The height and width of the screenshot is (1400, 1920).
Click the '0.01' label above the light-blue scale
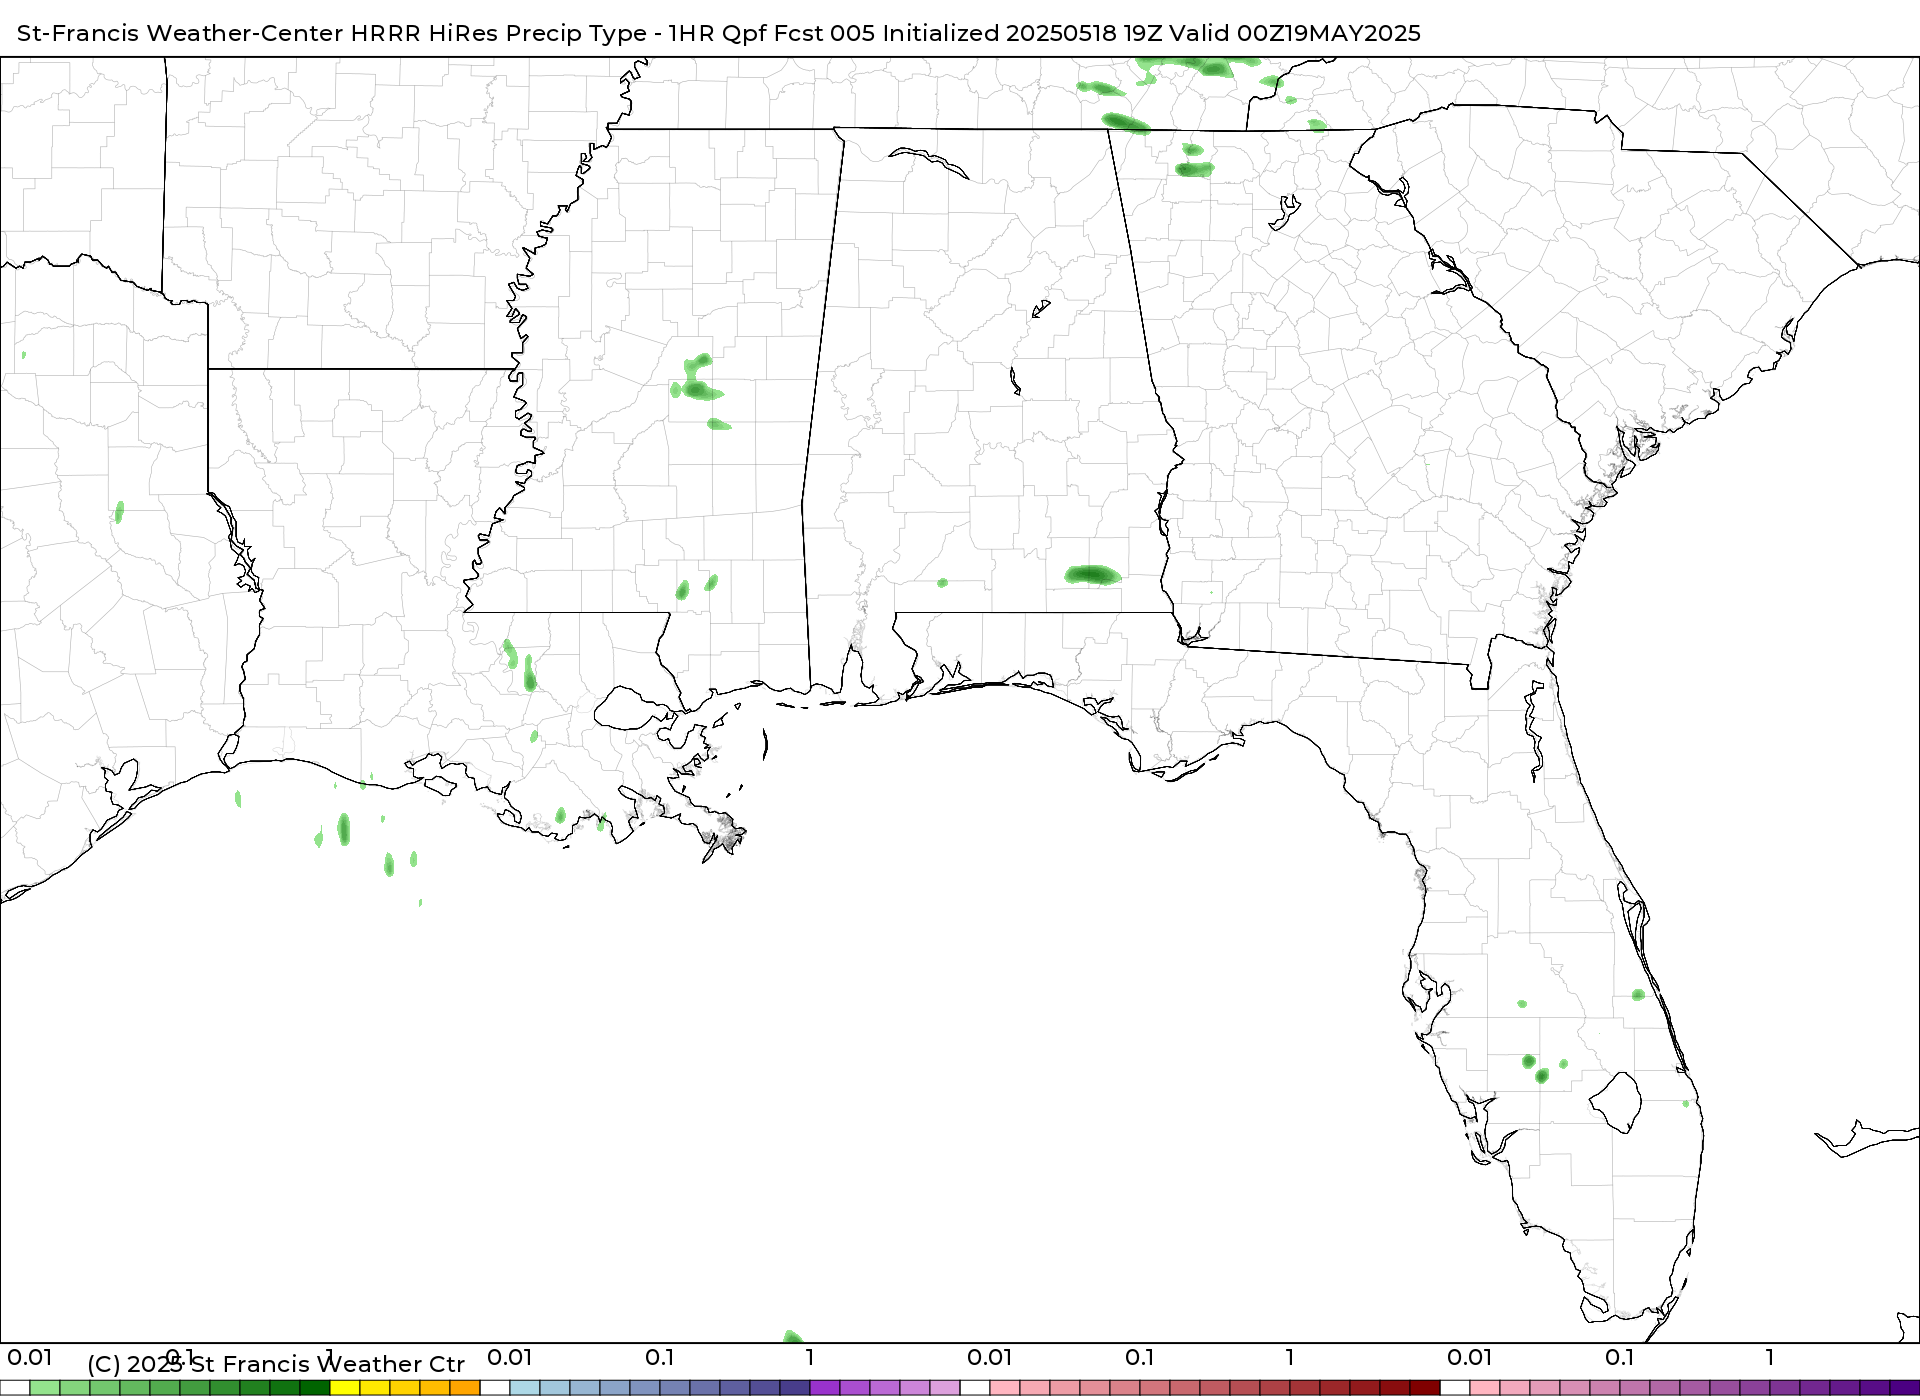click(510, 1357)
